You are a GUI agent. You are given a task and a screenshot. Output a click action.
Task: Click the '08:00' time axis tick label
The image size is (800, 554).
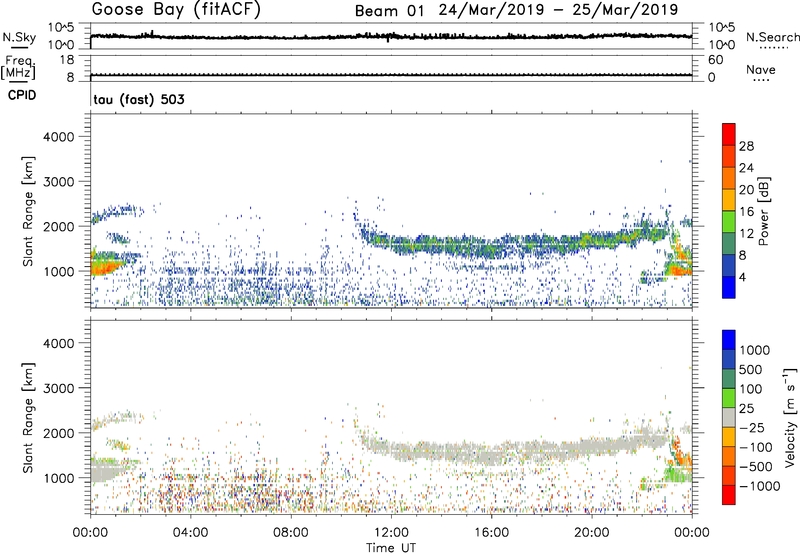[x=291, y=533]
